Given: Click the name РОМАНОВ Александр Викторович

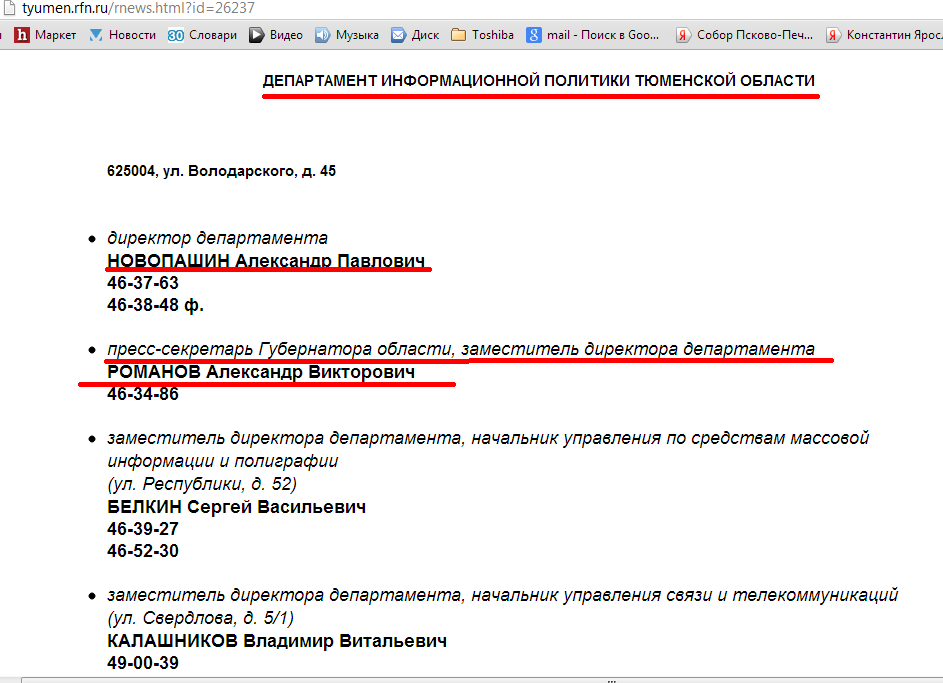Looking at the screenshot, I should (261, 372).
